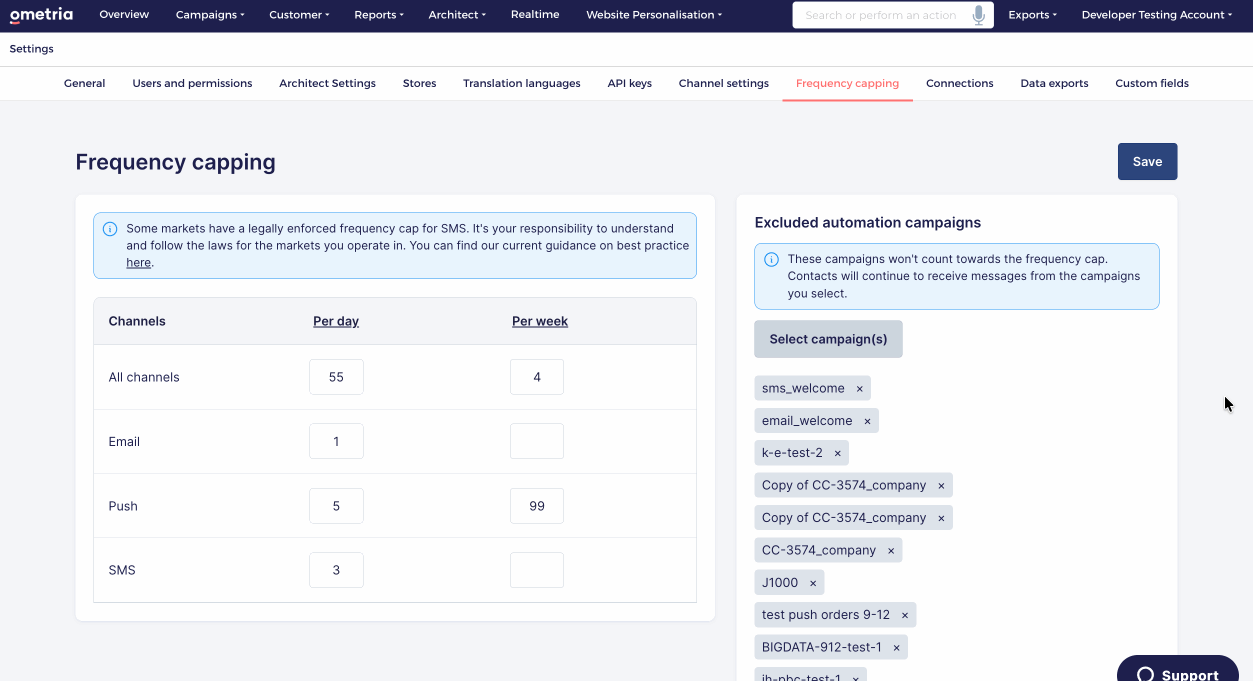Click the J1000 tag text
The width and height of the screenshot is (1253, 681).
tap(780, 582)
